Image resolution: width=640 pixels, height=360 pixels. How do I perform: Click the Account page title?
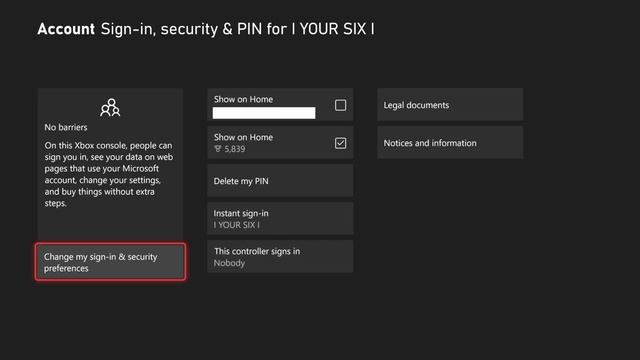pos(66,29)
